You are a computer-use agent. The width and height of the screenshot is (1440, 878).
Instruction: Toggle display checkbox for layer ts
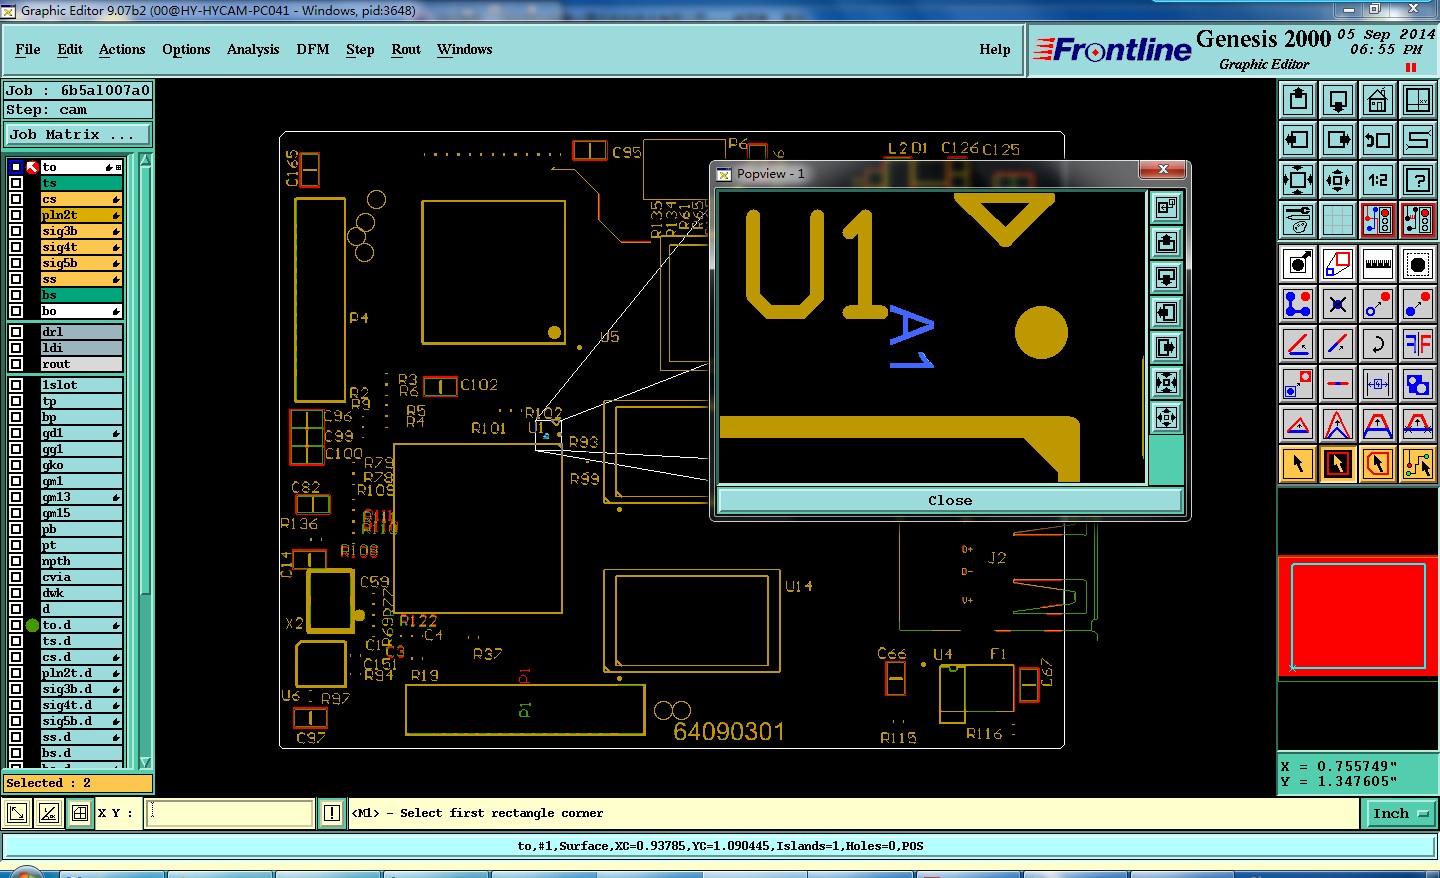click(16, 183)
